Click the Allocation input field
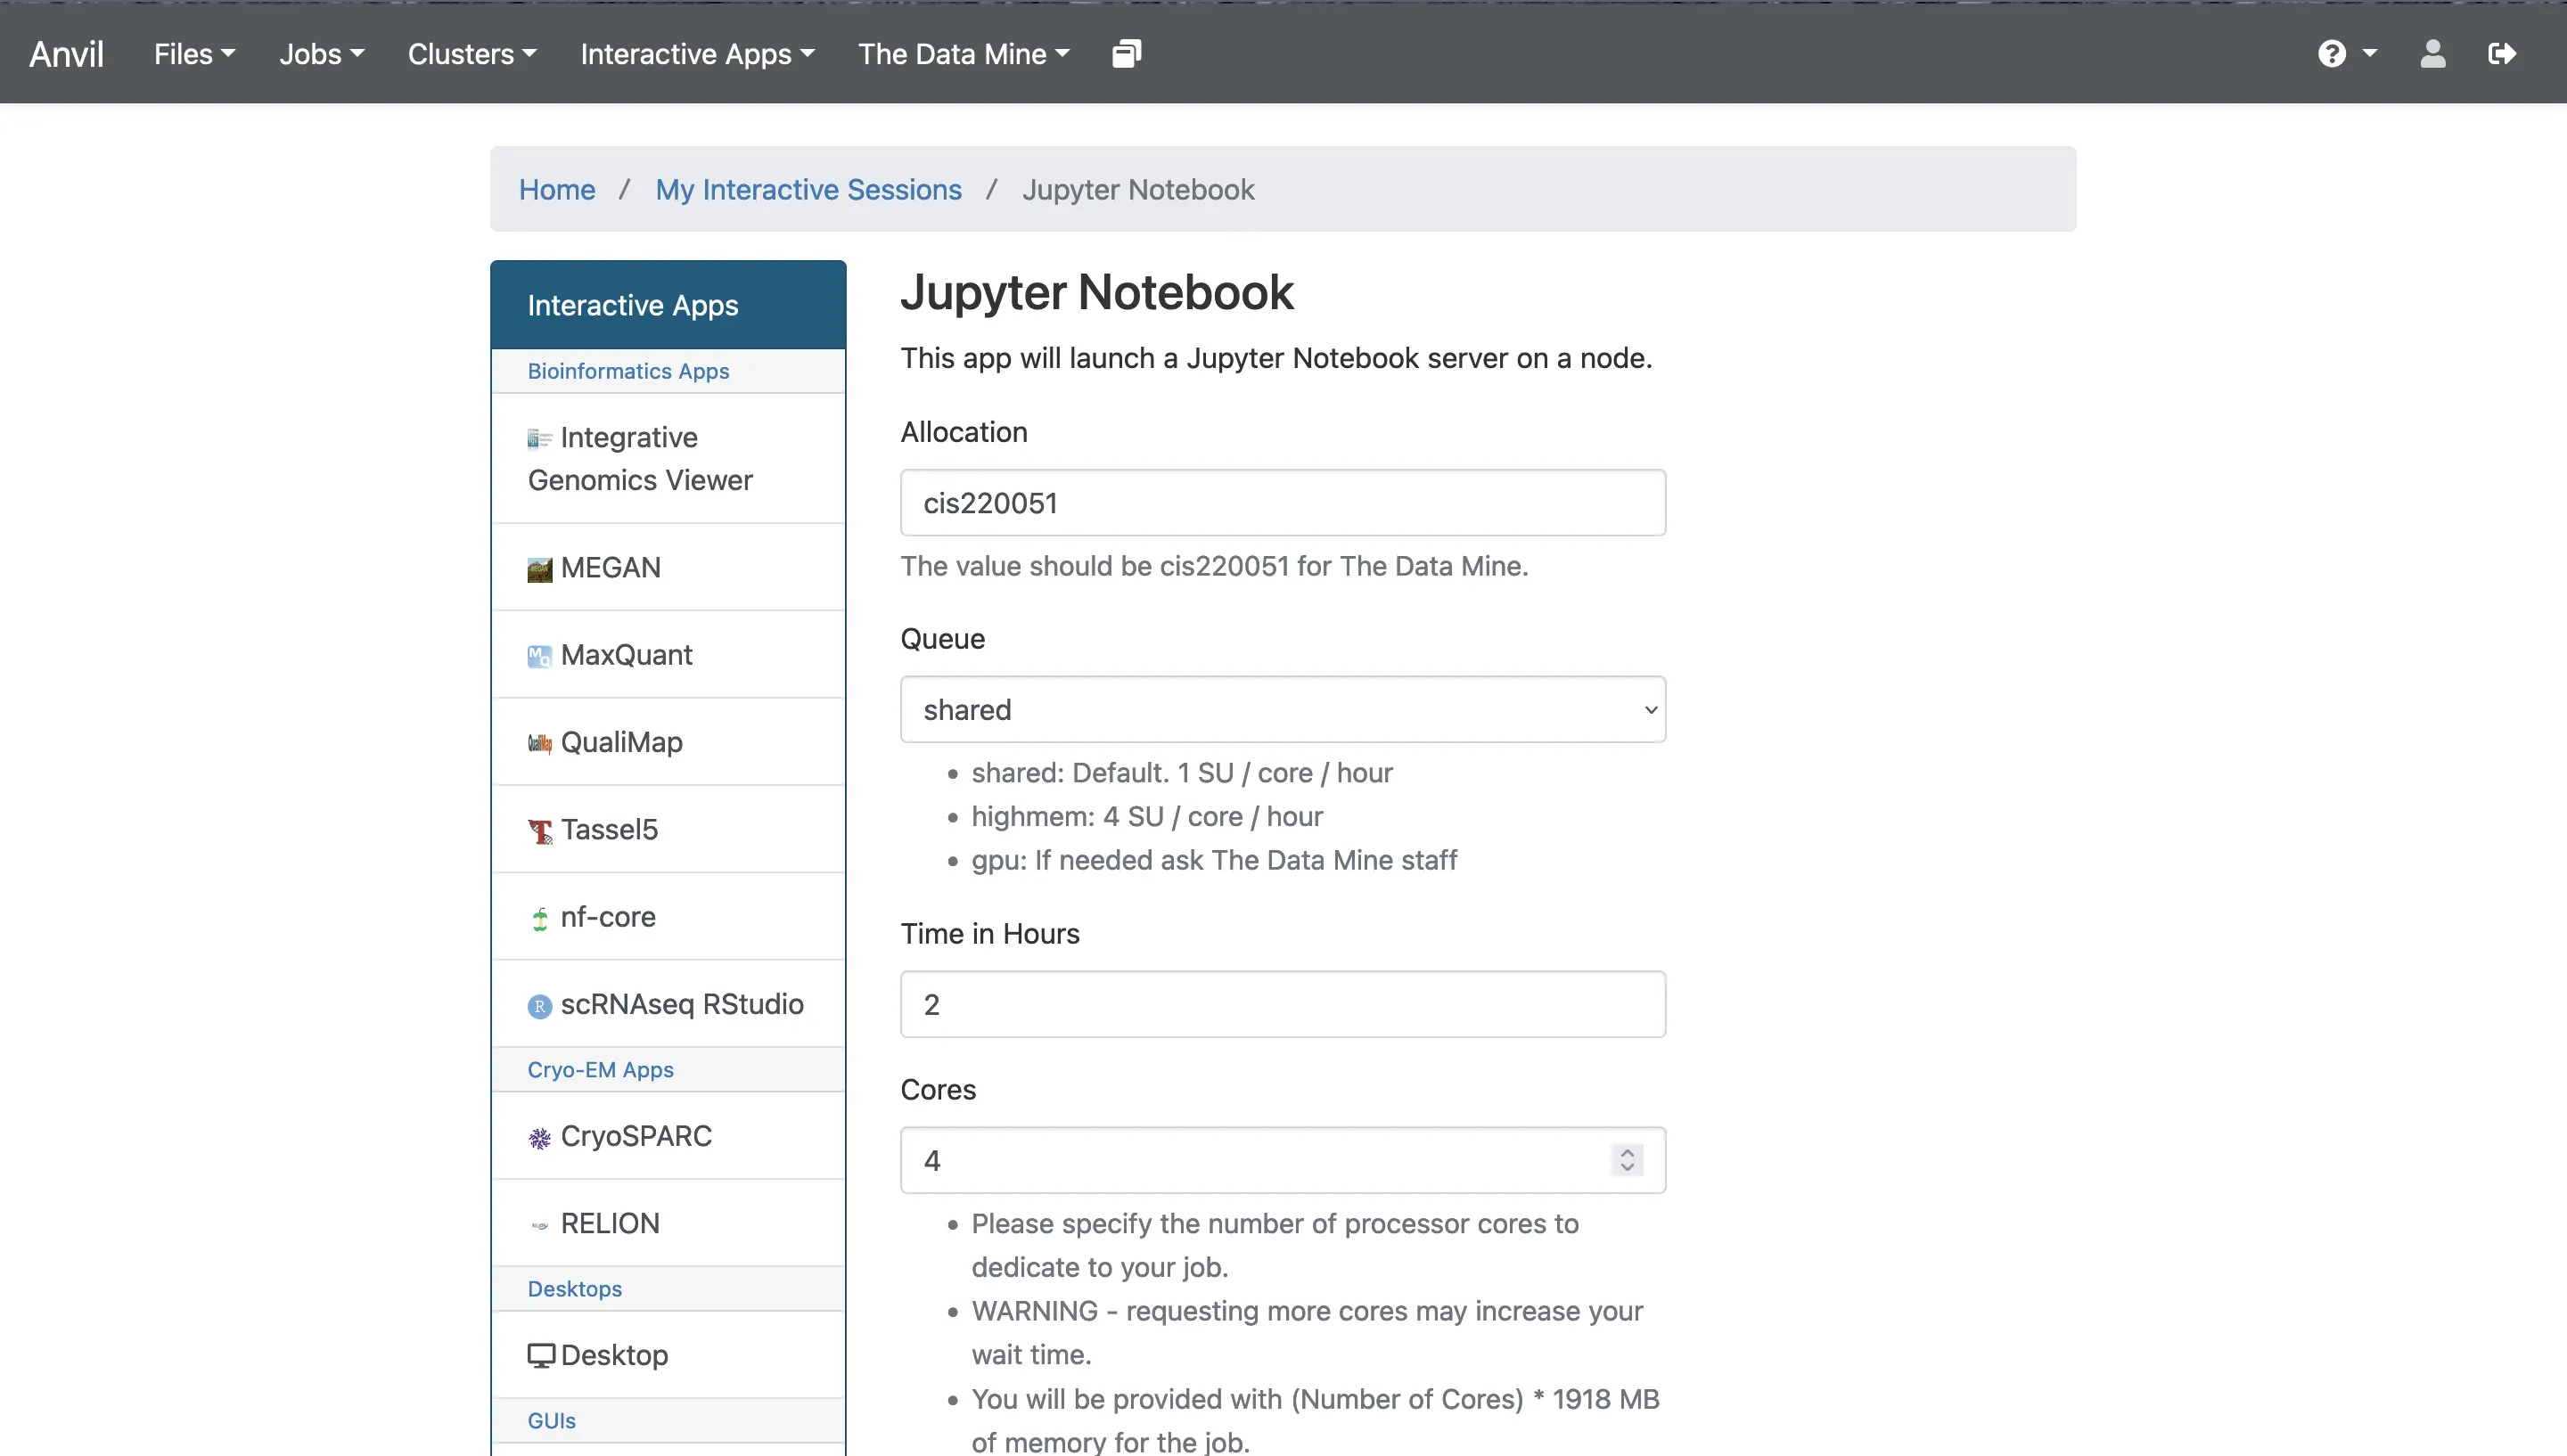The image size is (2567, 1456). click(x=1282, y=503)
